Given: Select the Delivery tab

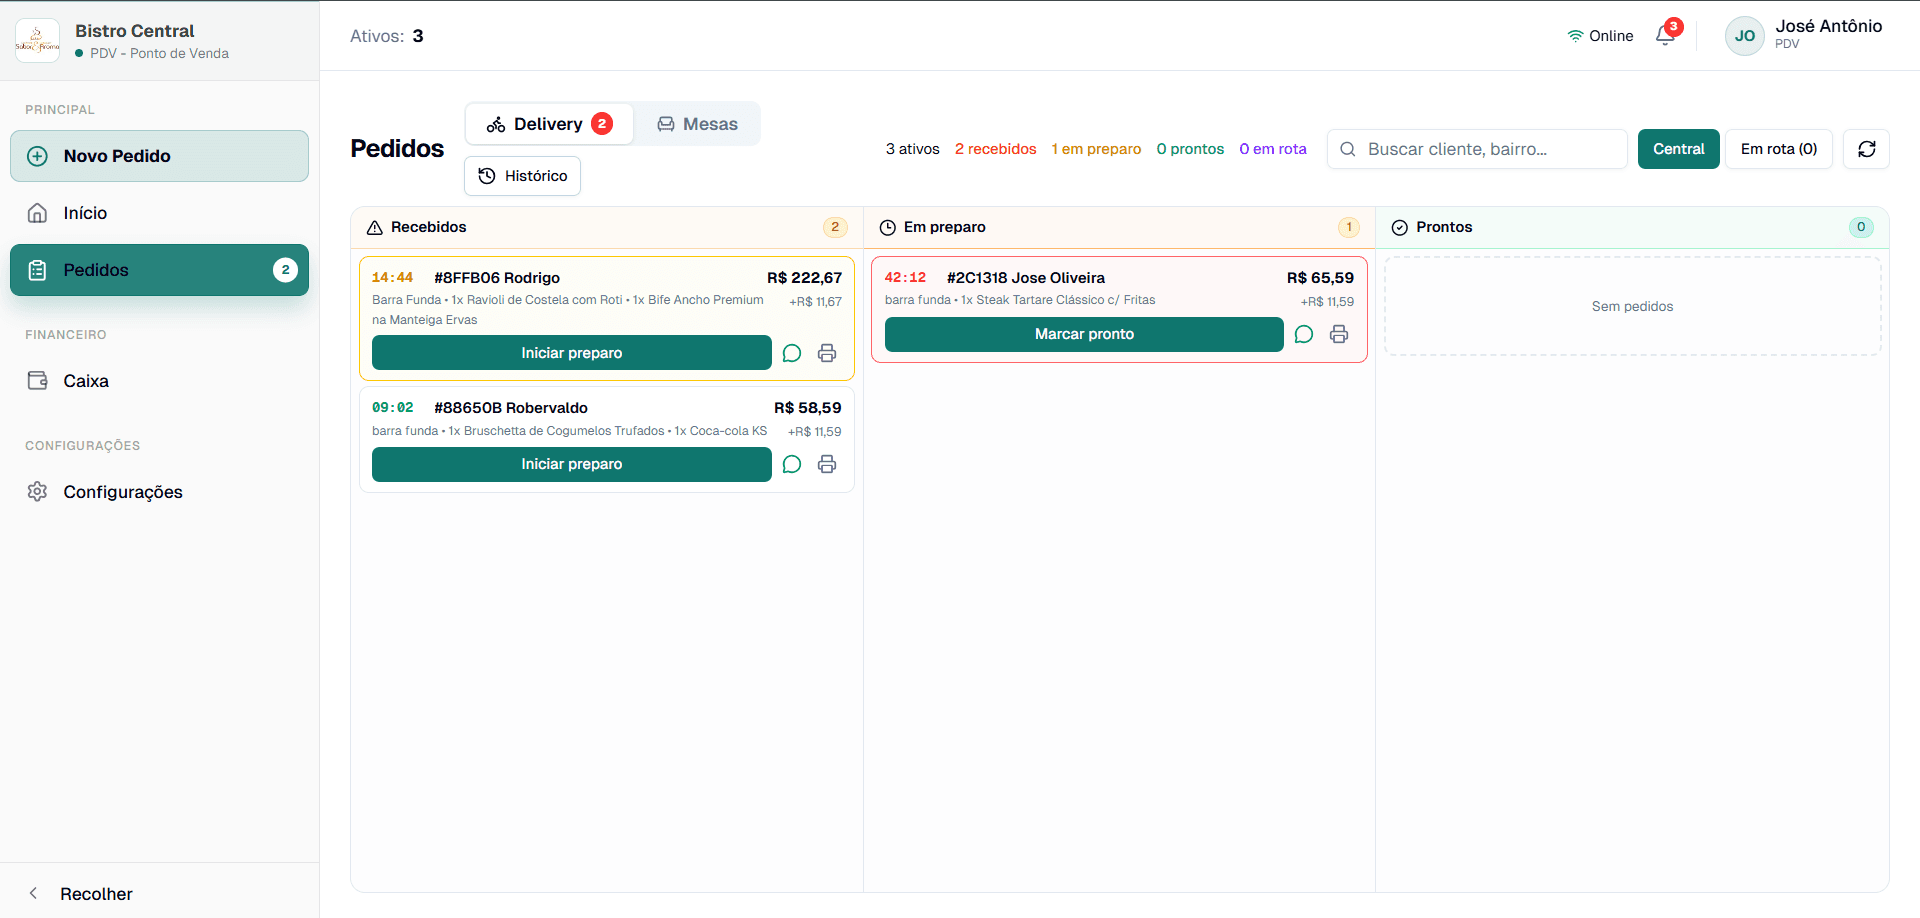Looking at the screenshot, I should tap(549, 124).
